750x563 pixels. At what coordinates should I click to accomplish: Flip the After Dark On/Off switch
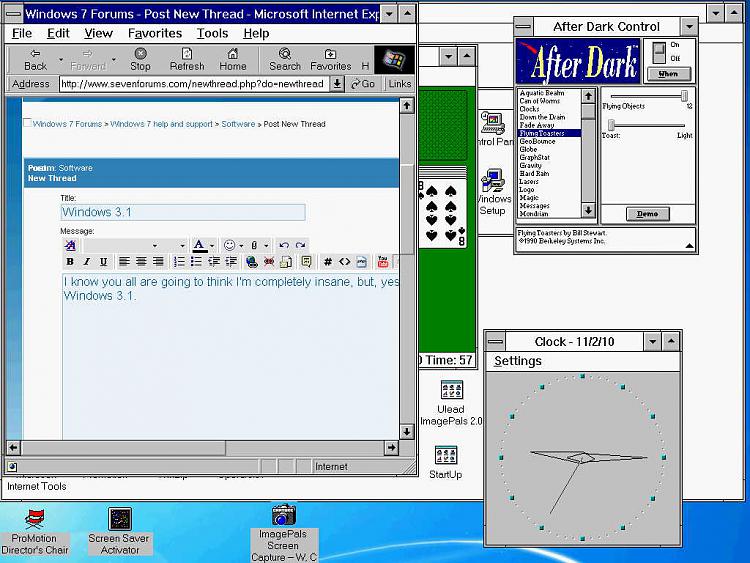(660, 52)
